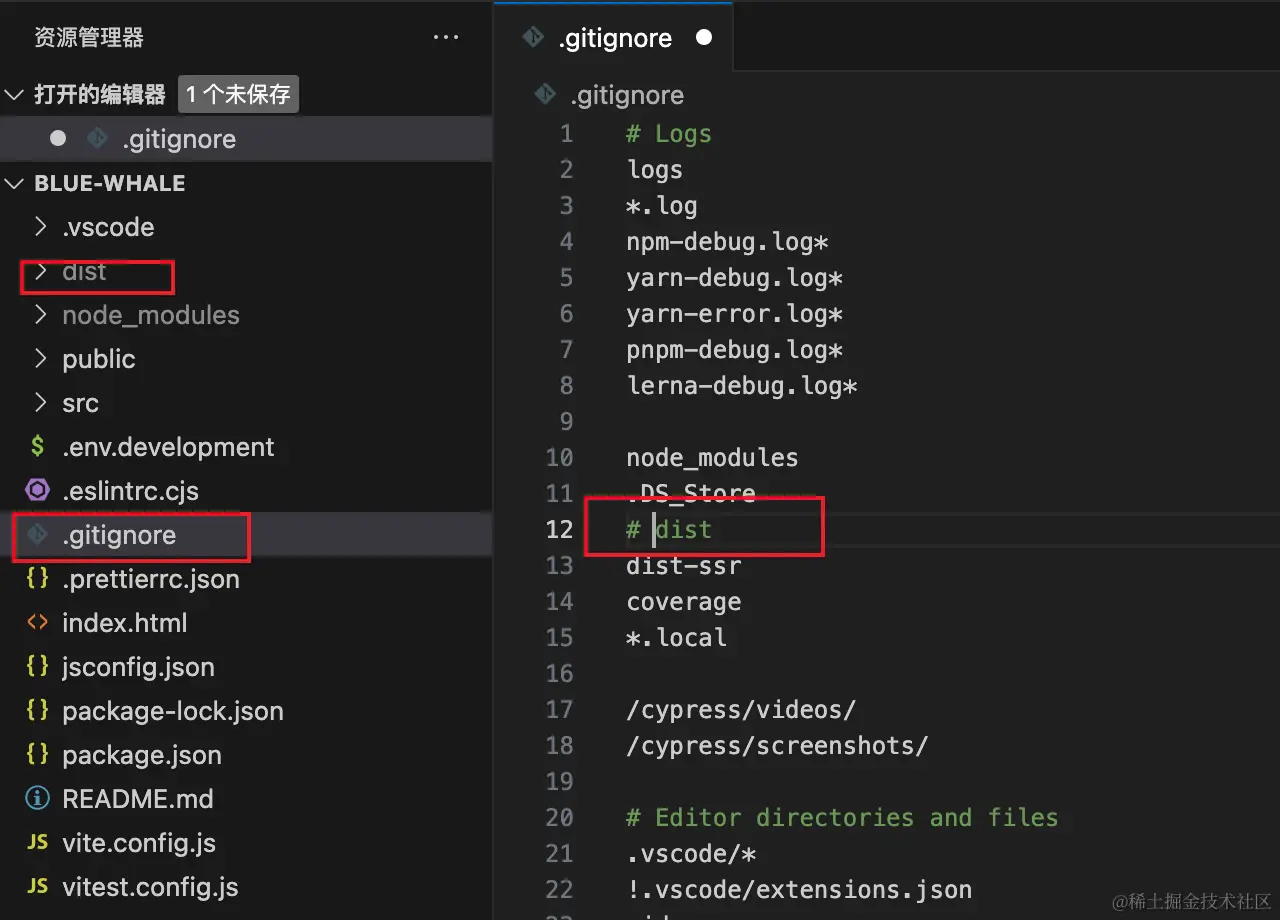
Task: Open the explorer's more actions ellipsis menu
Action: (x=445, y=38)
